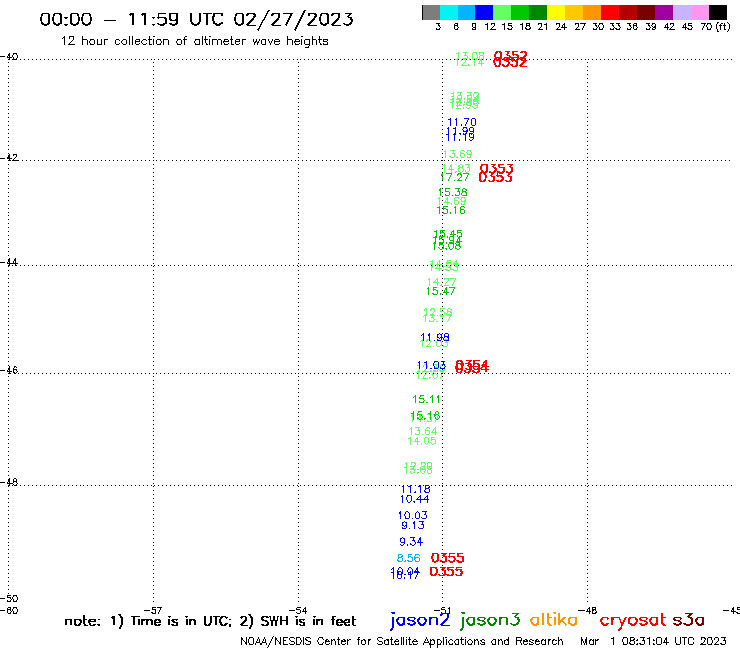740x650 pixels.
Task: Click the wave height value '11.70'
Action: click(462, 122)
